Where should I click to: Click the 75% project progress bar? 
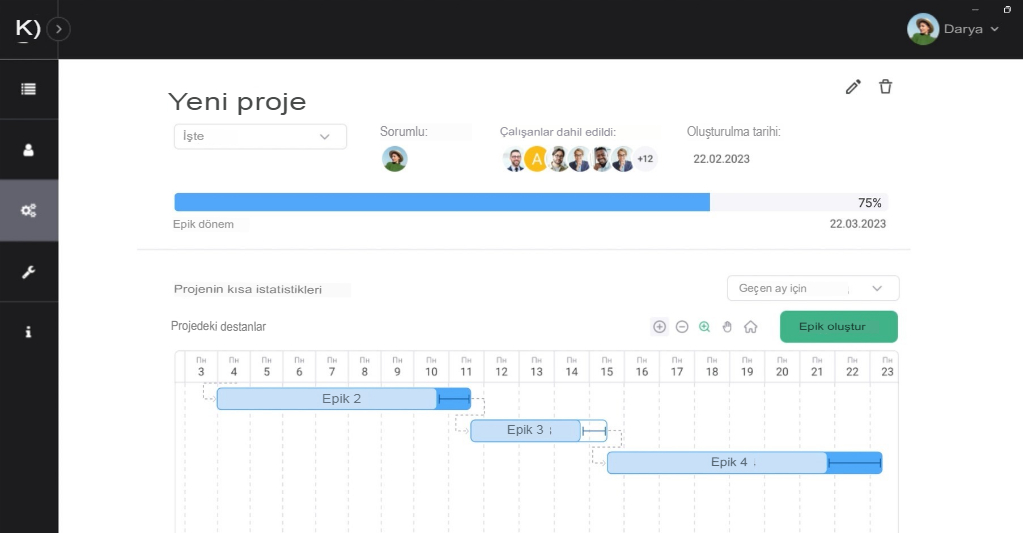click(531, 202)
